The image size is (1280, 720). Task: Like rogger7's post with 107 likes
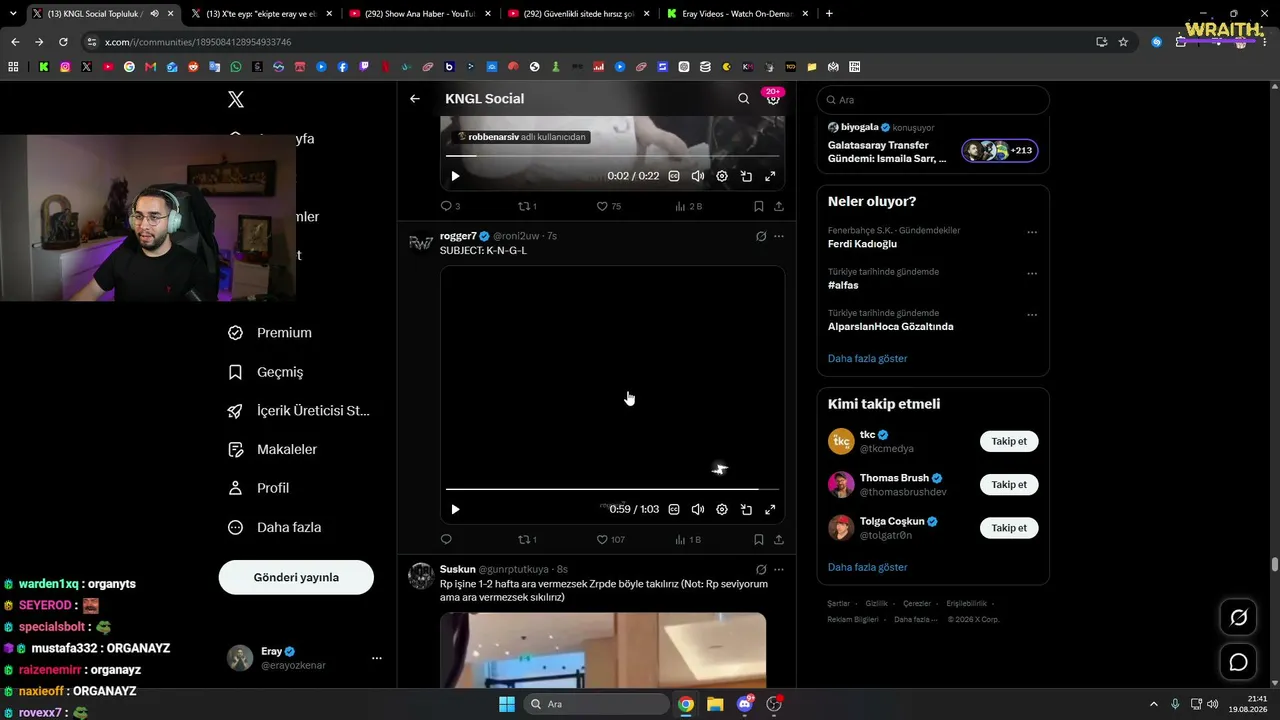[611, 539]
